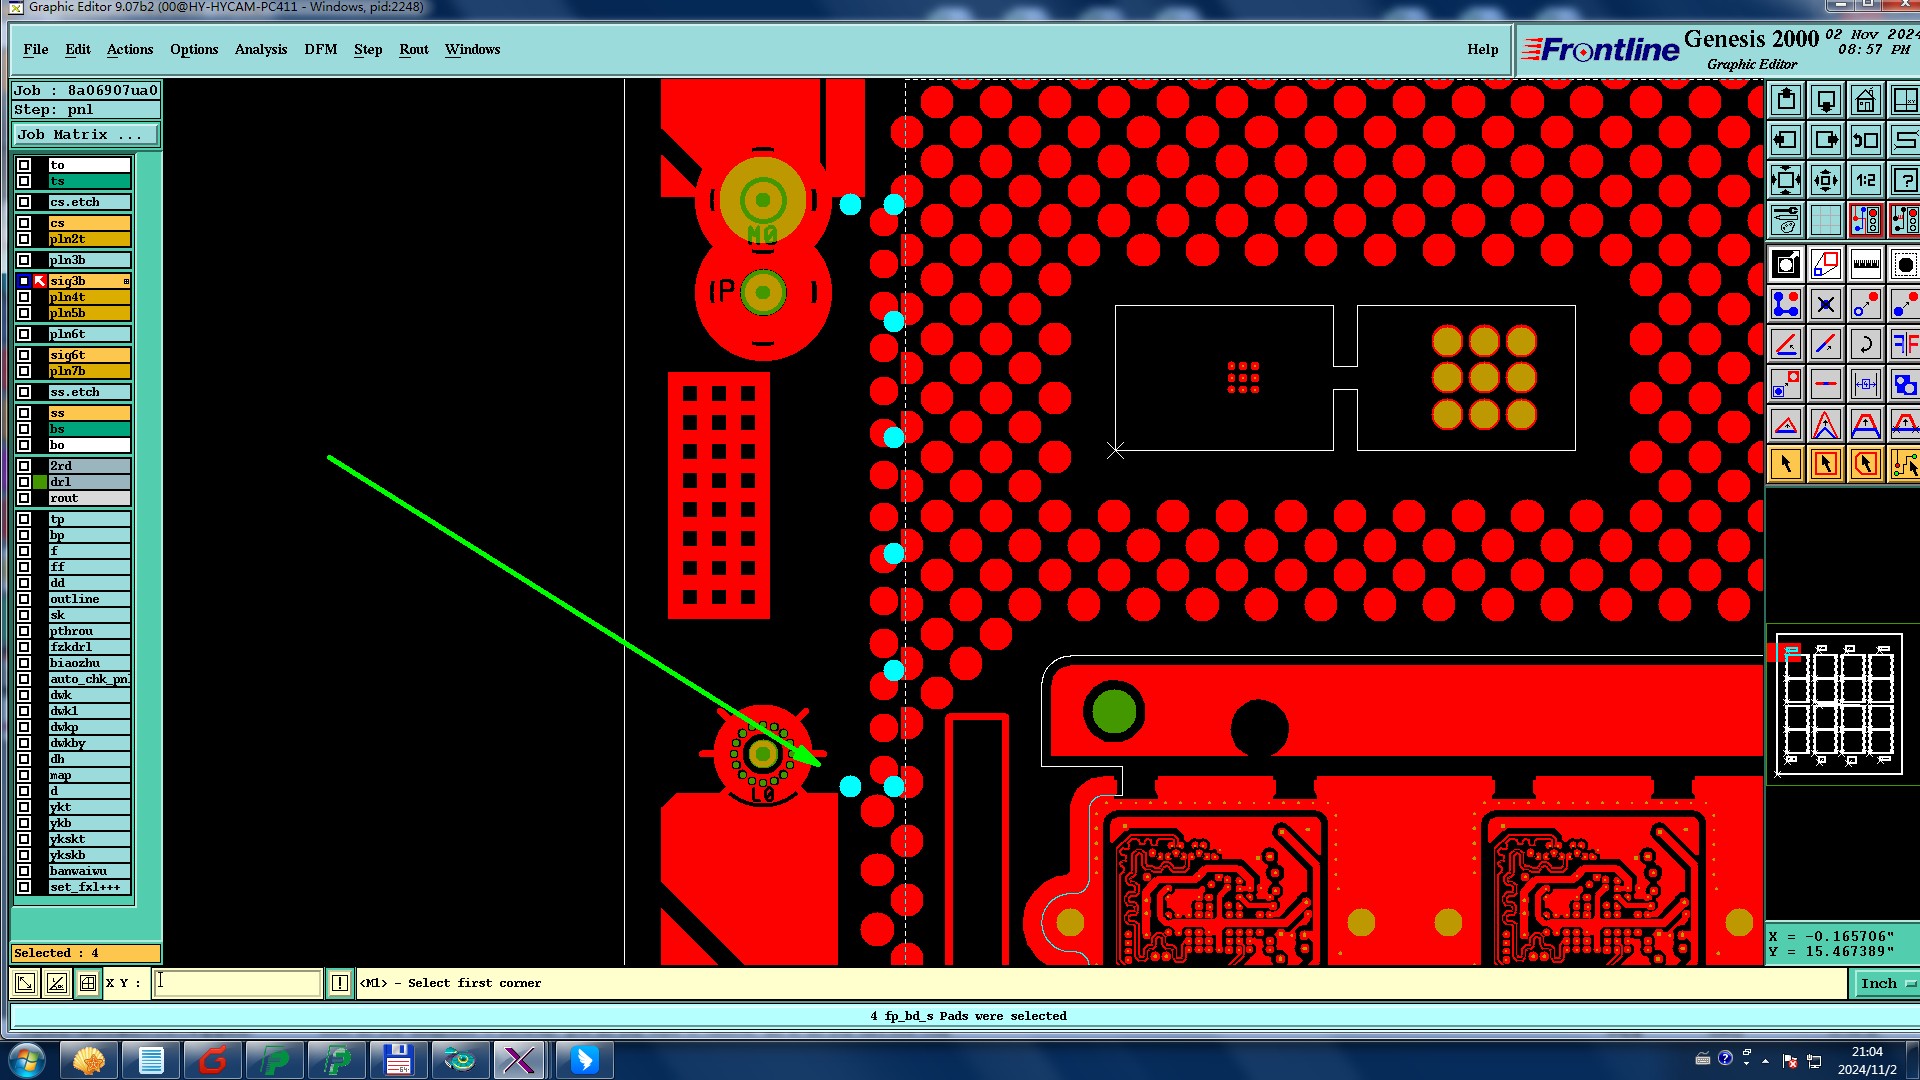Toggle the outline layer checkbox

[24, 599]
